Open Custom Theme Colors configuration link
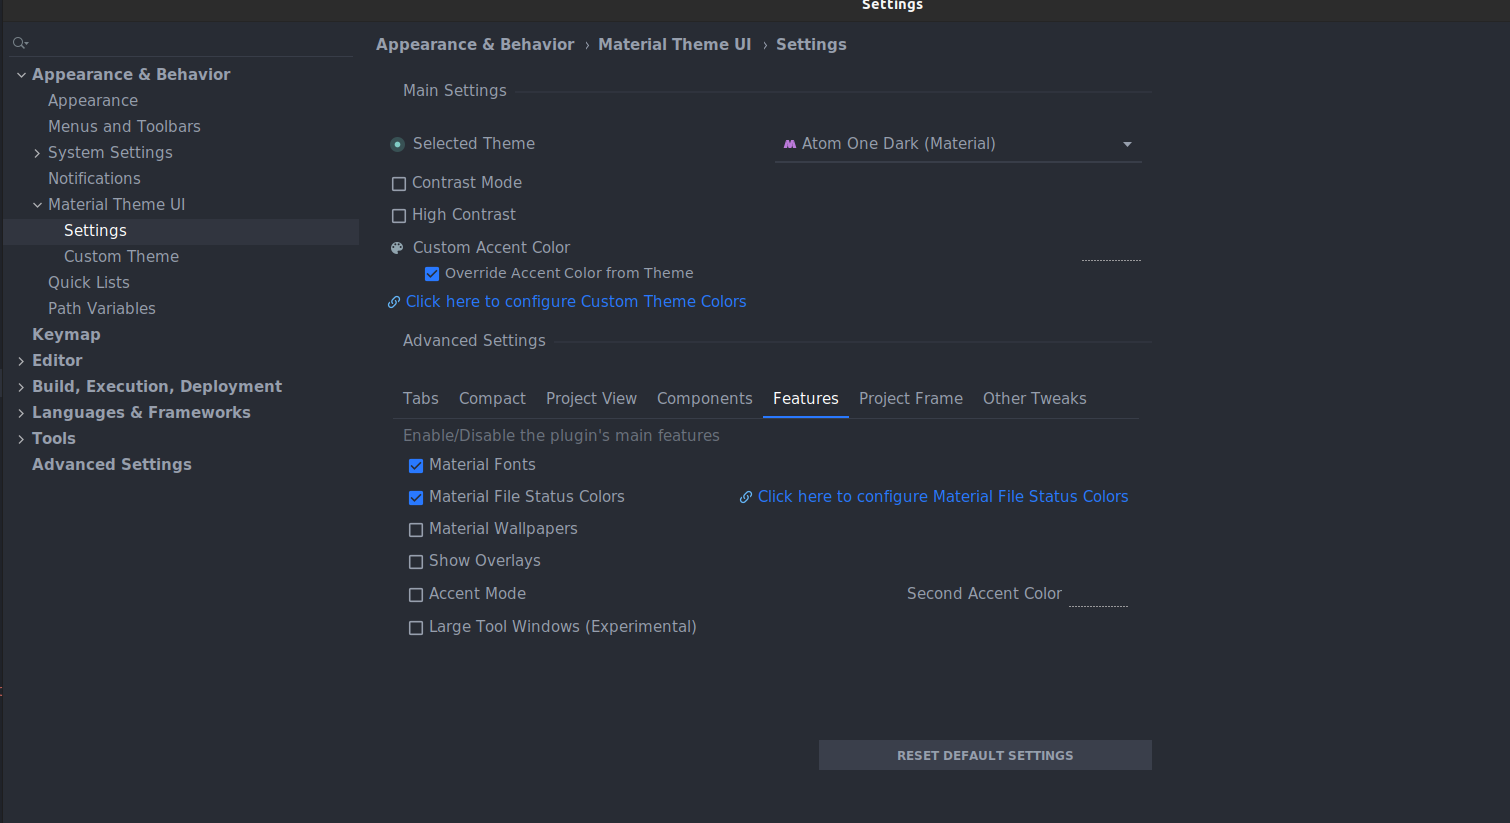This screenshot has width=1510, height=823. (576, 301)
